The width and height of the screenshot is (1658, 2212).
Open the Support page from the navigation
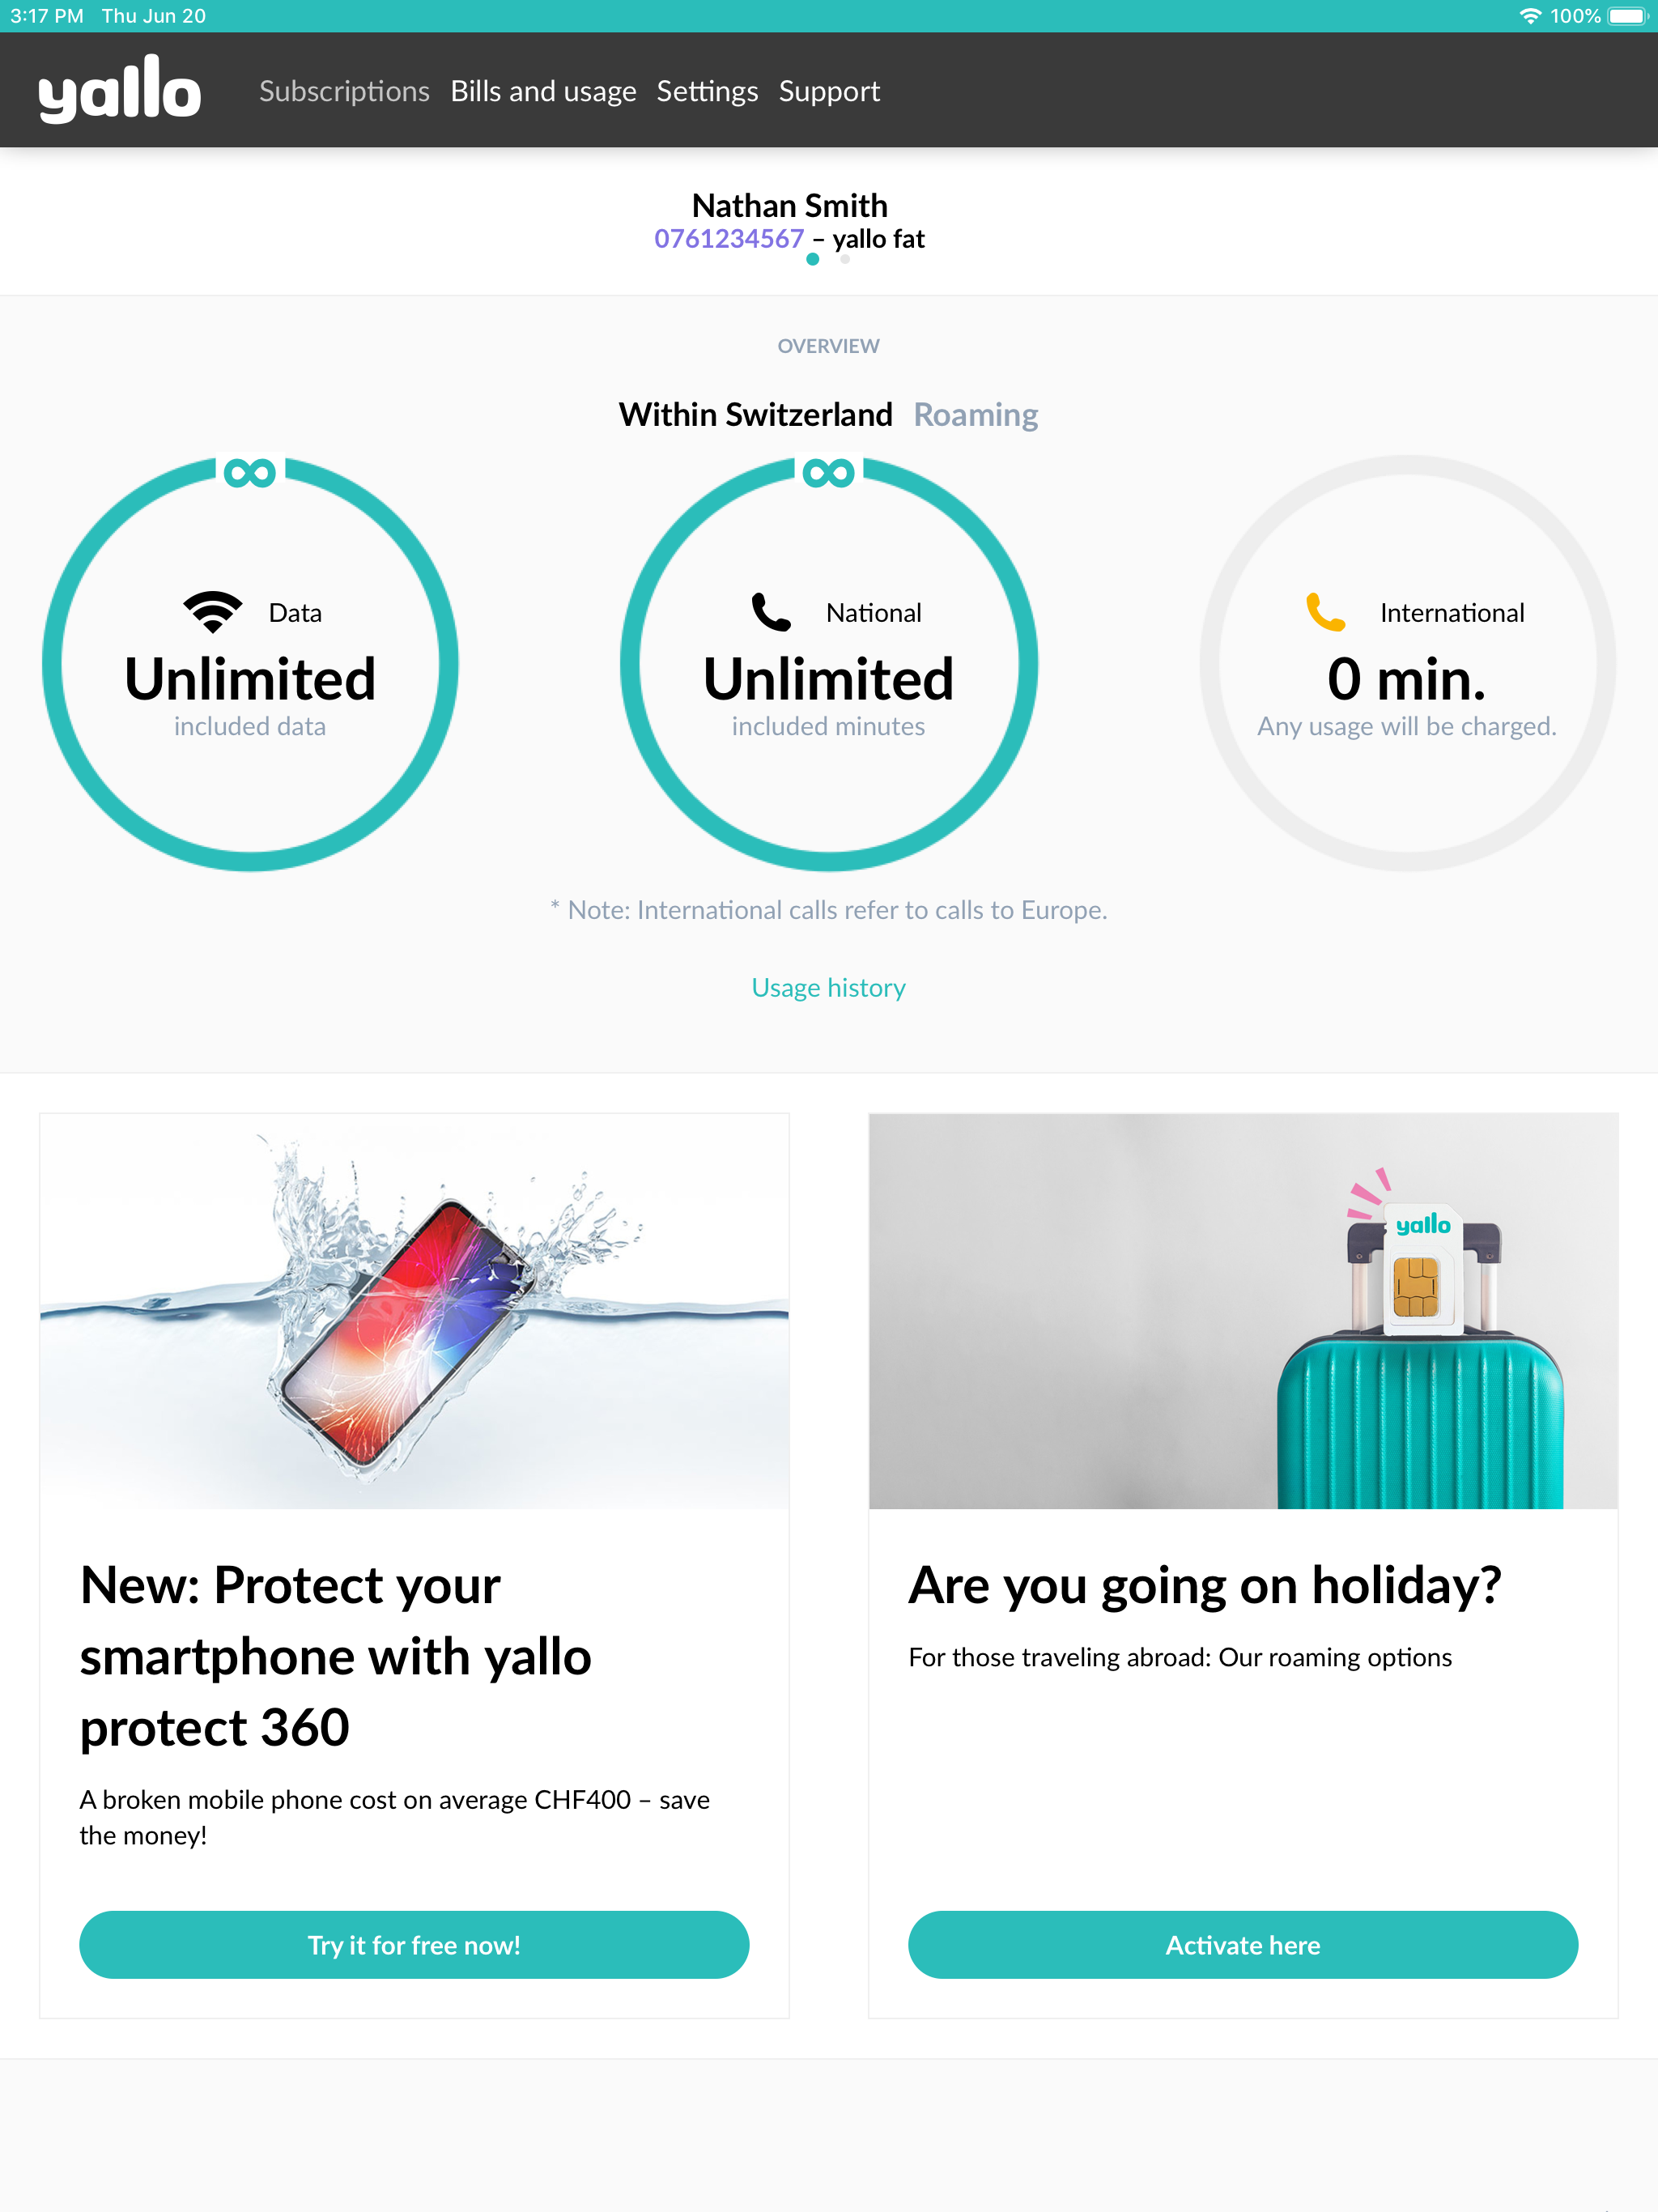tap(828, 90)
